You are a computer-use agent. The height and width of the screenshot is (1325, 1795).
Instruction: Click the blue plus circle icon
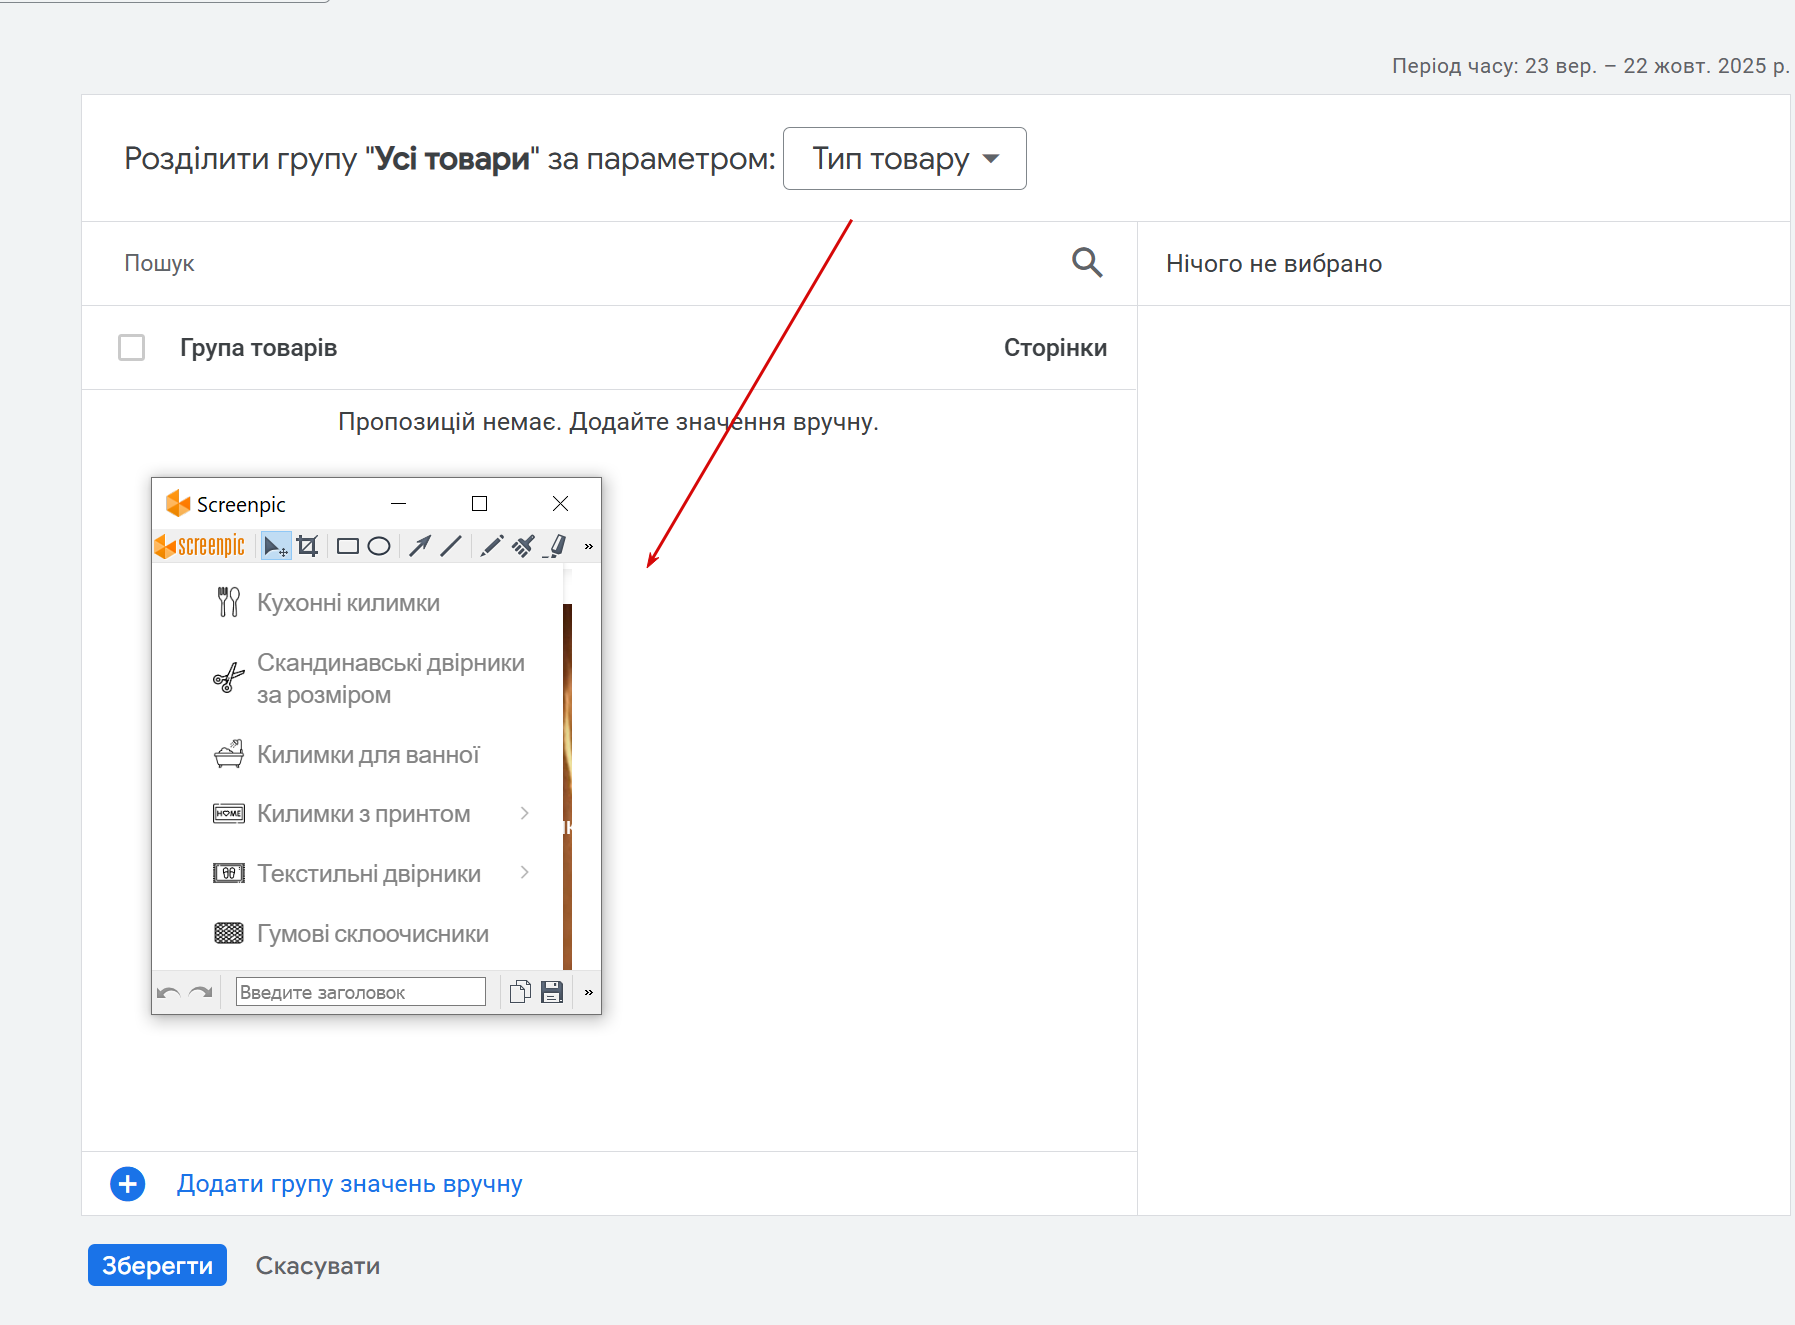coord(128,1184)
